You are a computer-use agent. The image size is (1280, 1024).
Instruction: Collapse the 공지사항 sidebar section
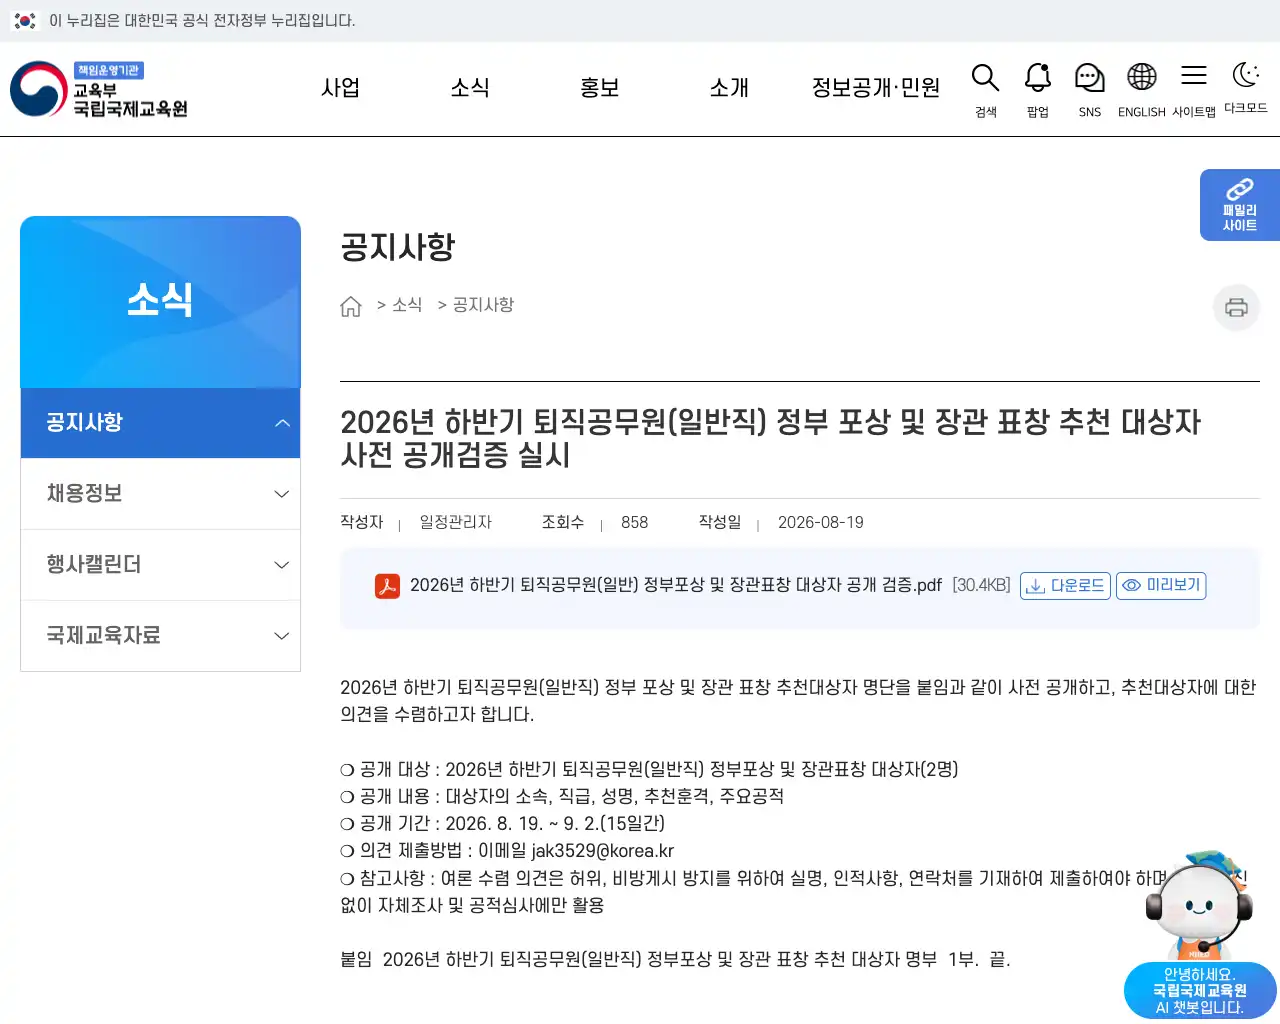pyautogui.click(x=282, y=423)
